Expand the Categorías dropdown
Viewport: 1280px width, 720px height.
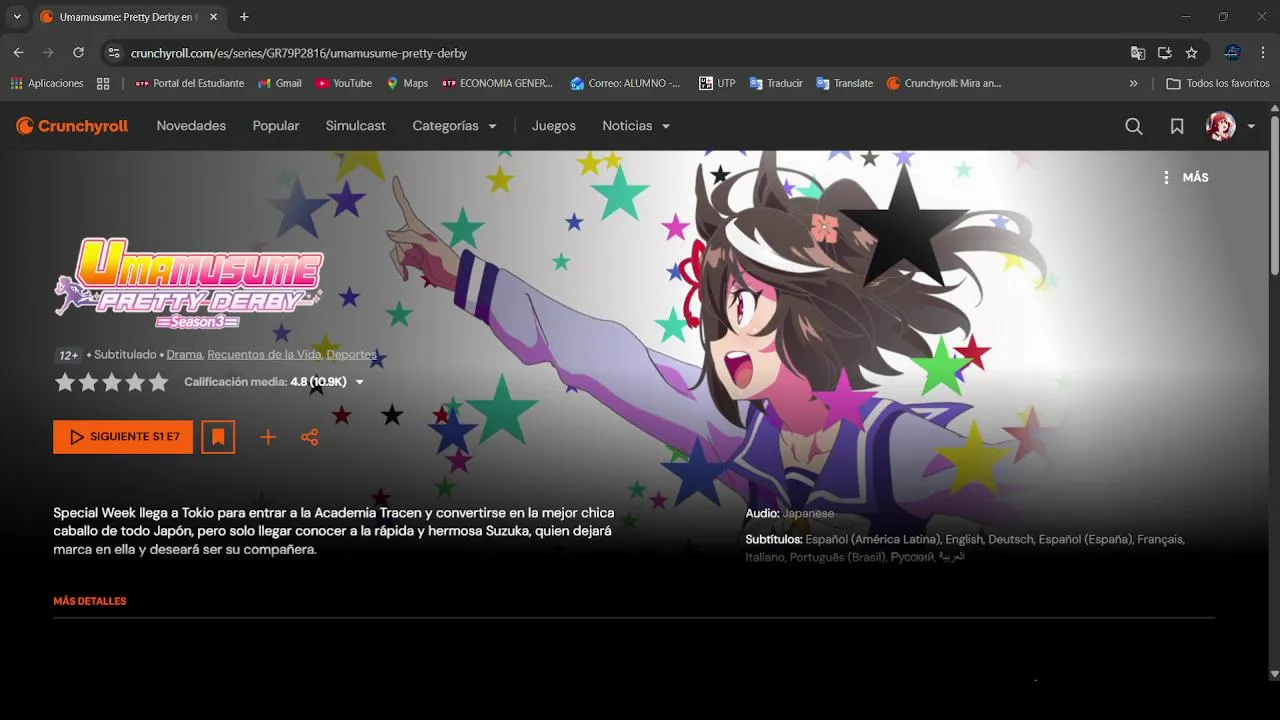coord(454,126)
